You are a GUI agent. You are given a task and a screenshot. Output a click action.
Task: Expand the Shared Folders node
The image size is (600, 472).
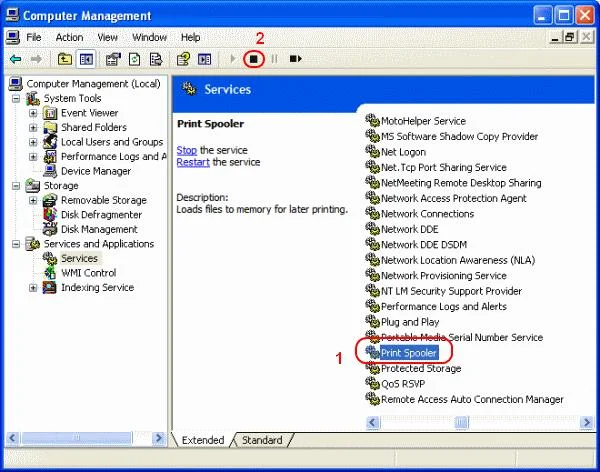coord(33,127)
